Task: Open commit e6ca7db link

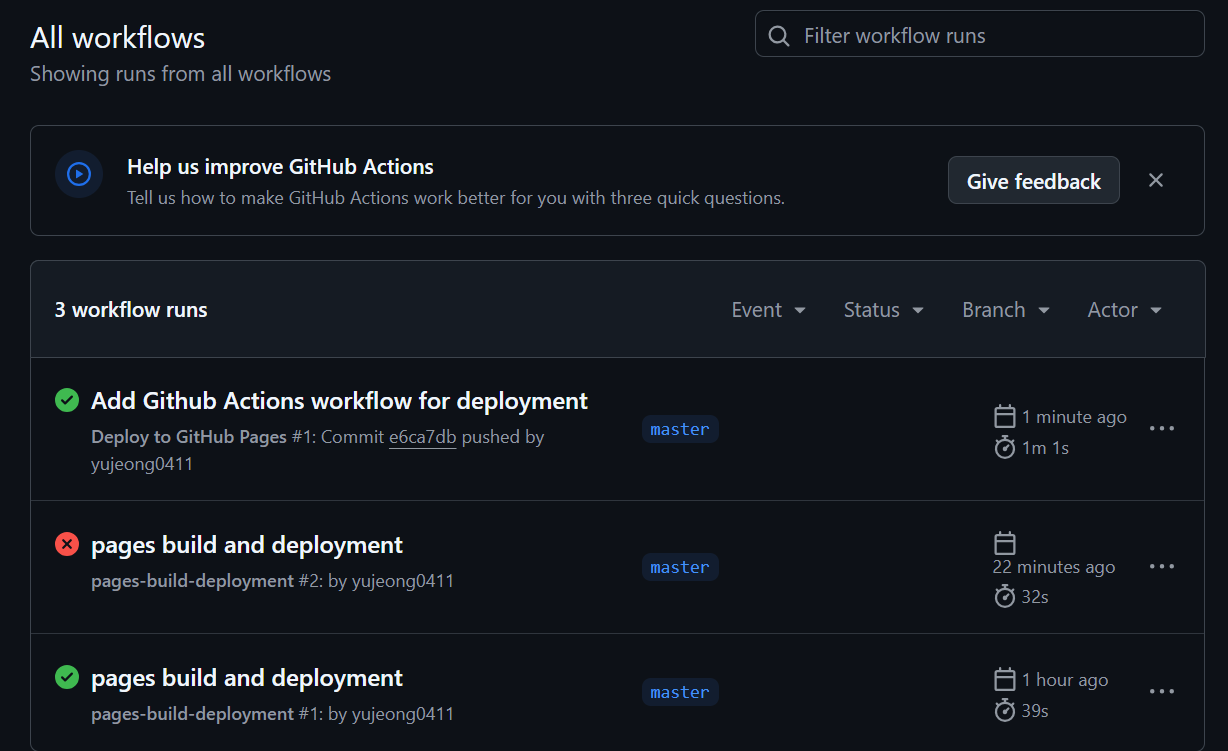Action: (x=422, y=437)
